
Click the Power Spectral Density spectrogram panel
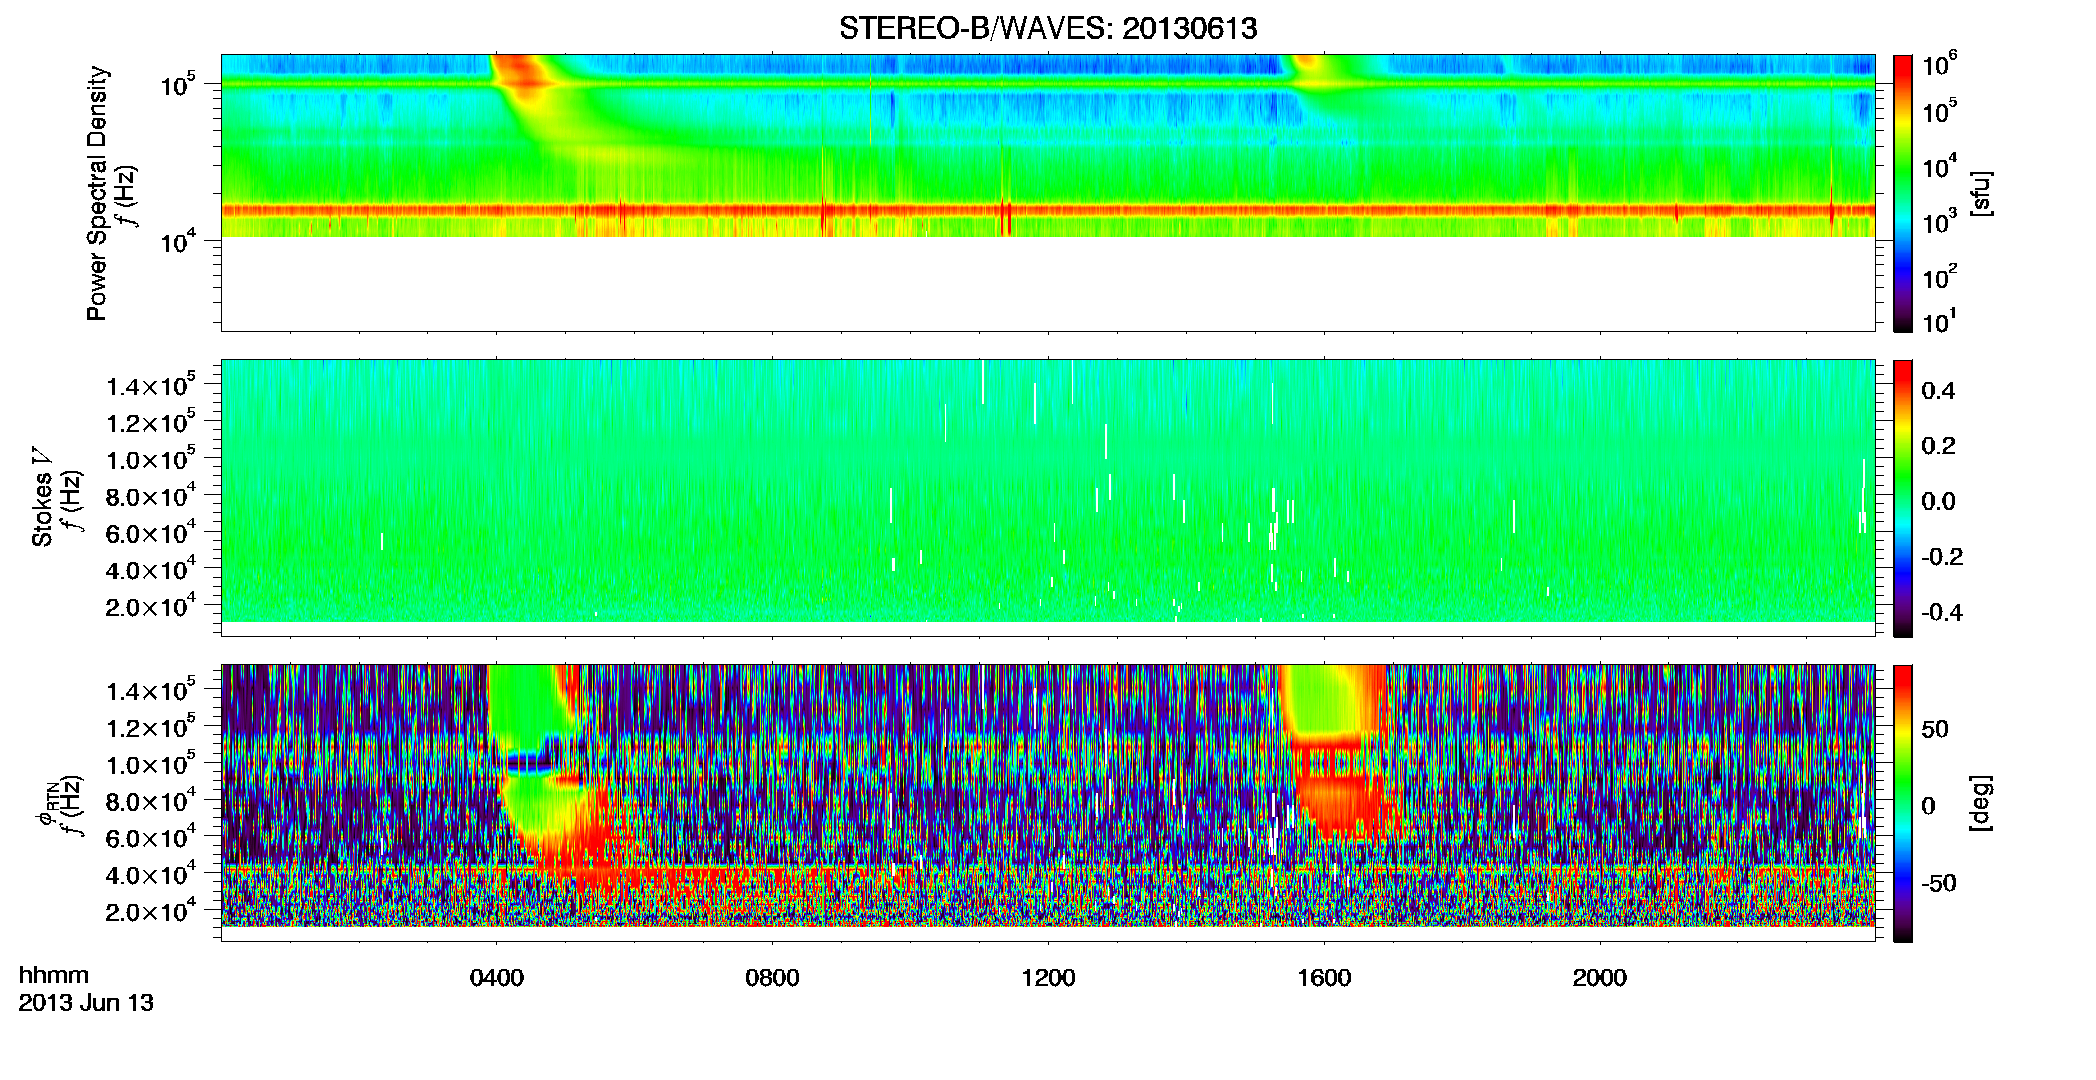point(1048,193)
